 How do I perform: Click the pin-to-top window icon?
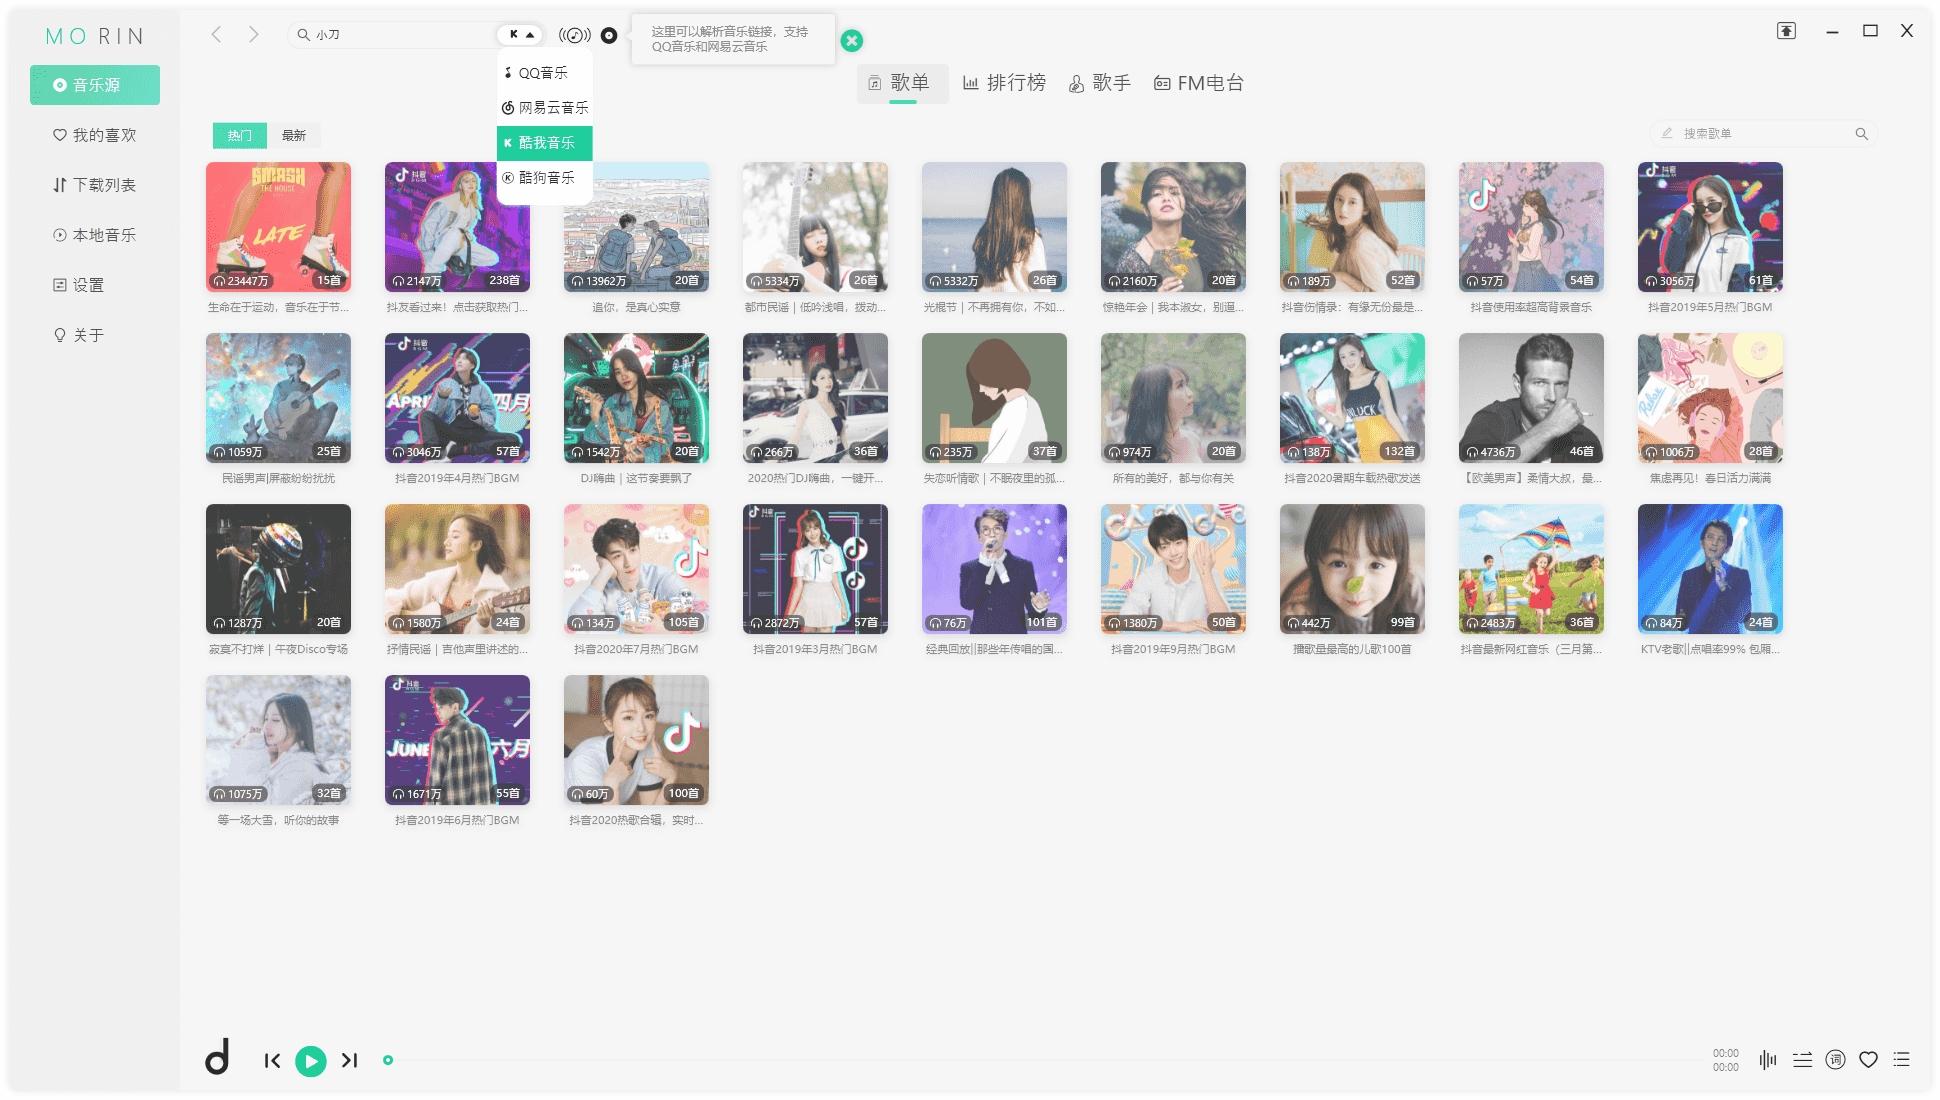1786,31
